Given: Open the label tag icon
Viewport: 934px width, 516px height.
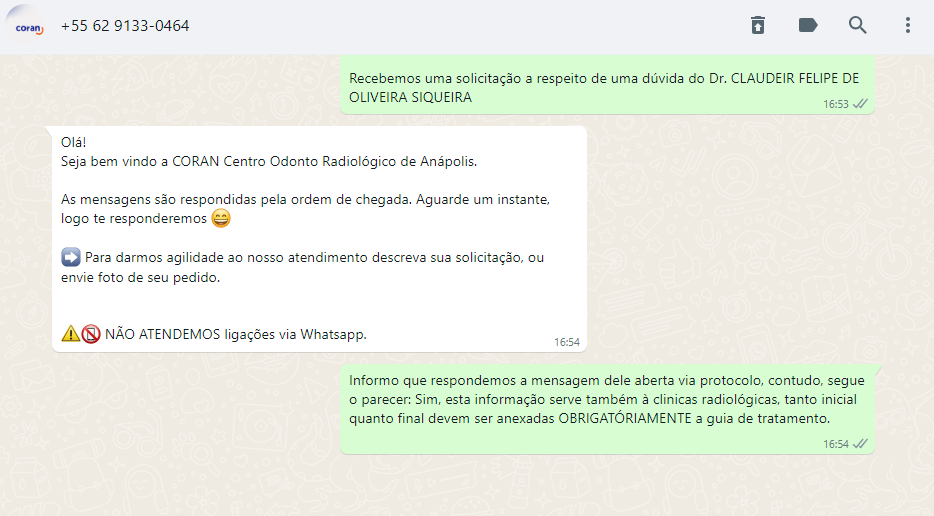Looking at the screenshot, I should coord(808,25).
